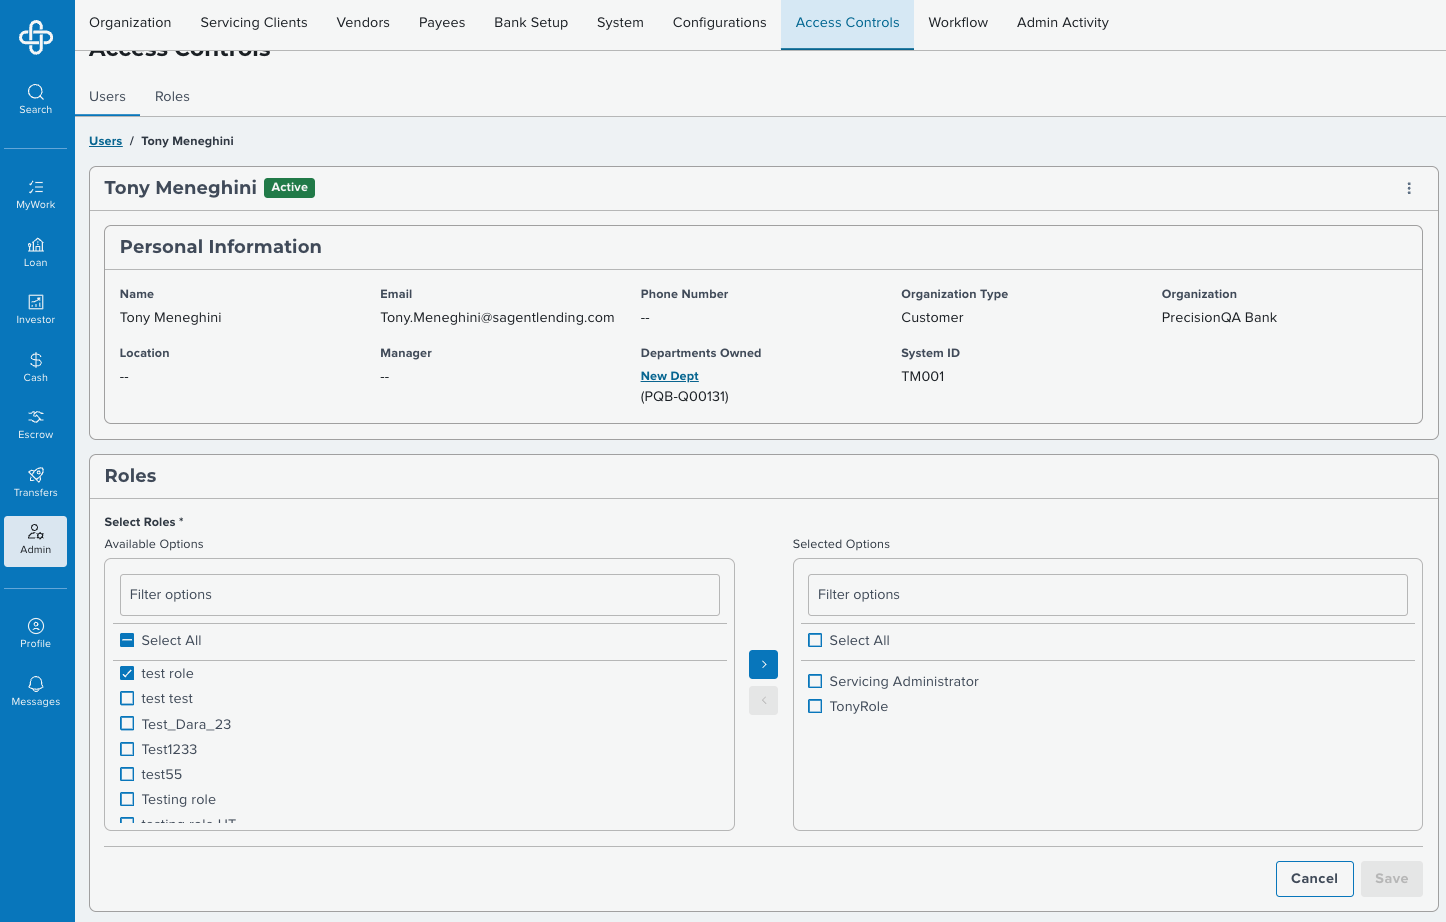Open Configurations menu

click(x=720, y=22)
